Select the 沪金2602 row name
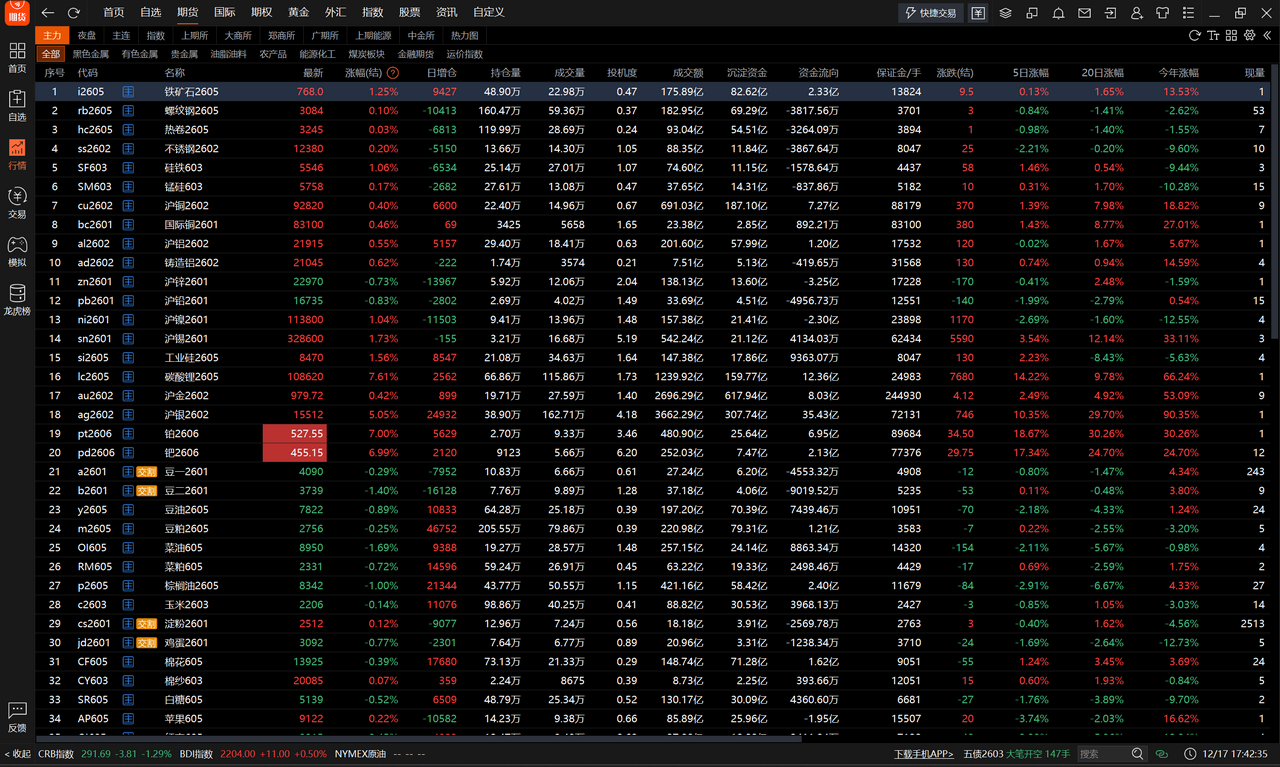This screenshot has width=1280, height=767. [187, 396]
